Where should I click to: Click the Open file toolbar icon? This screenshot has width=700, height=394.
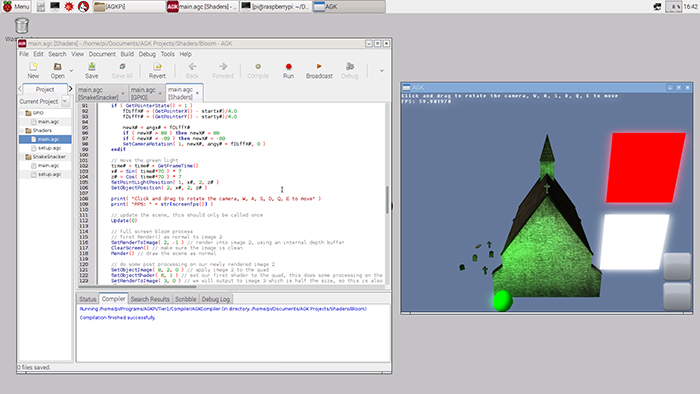pyautogui.click(x=58, y=70)
